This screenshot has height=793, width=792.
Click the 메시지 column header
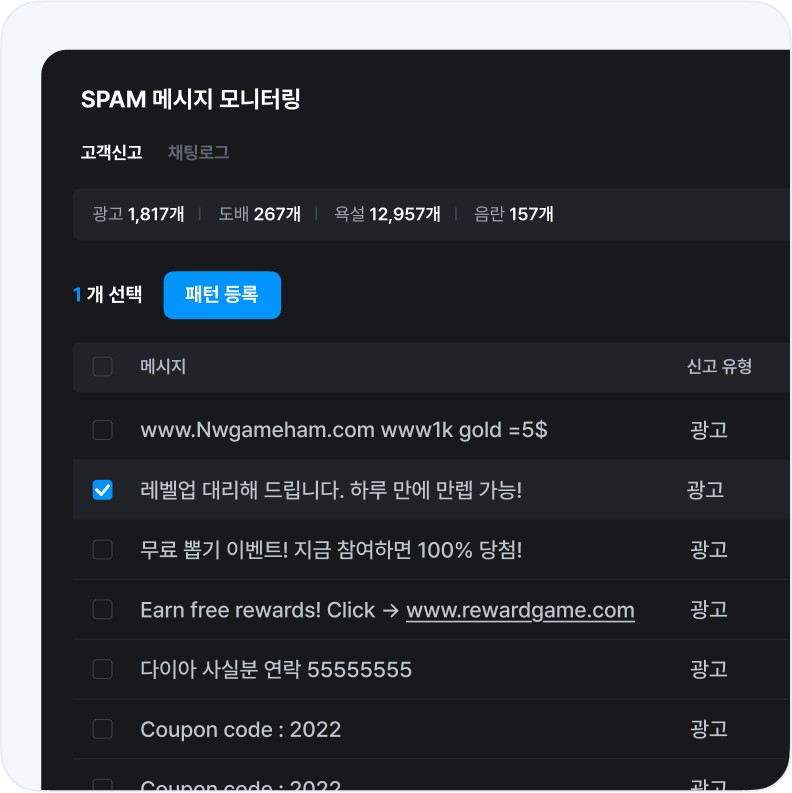(163, 367)
